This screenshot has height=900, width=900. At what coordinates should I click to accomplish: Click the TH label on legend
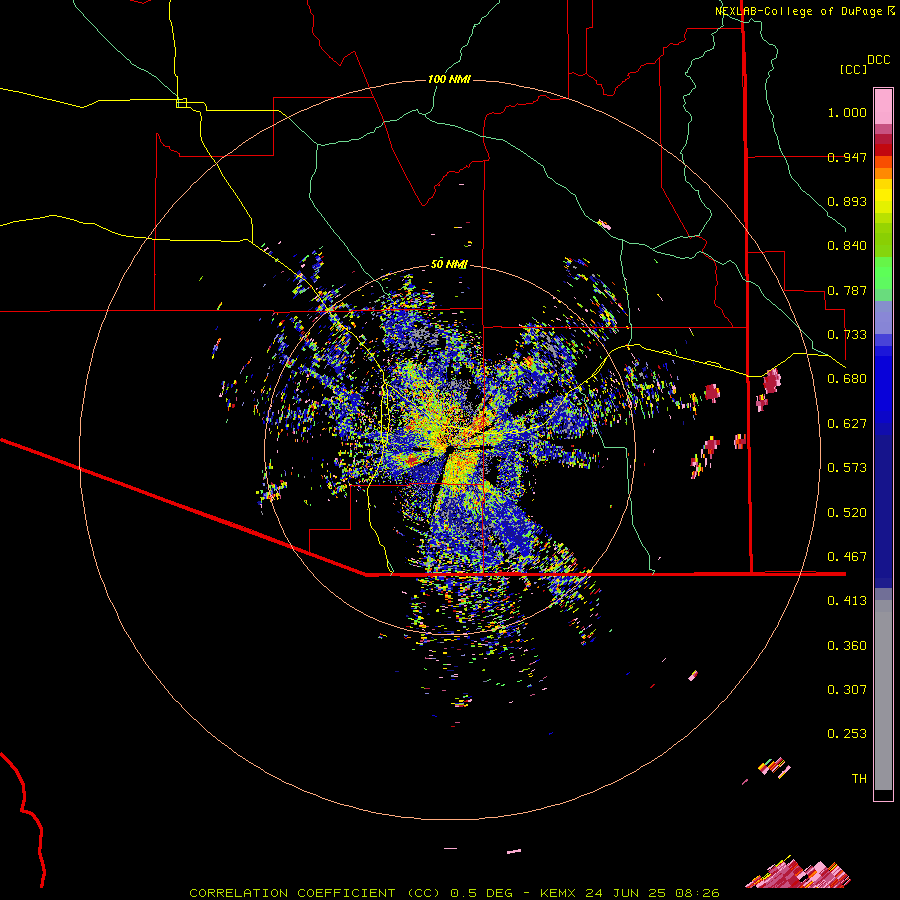(x=859, y=779)
